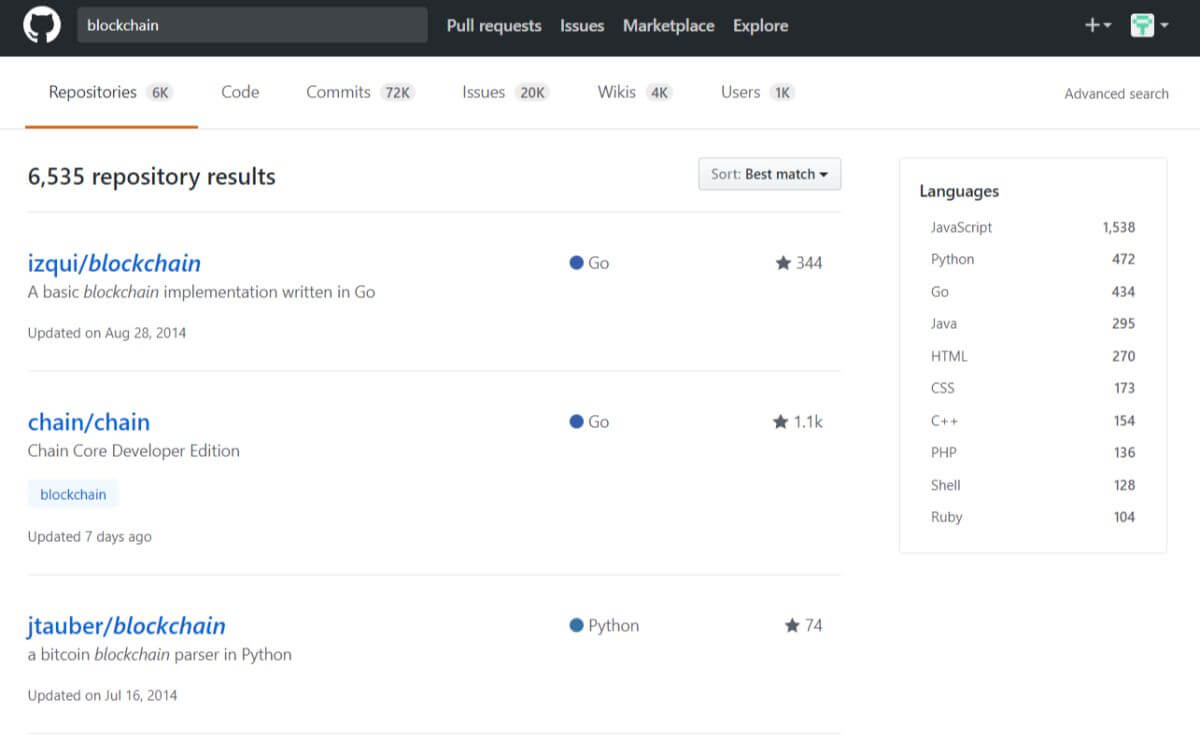
Task: Click the star icon for izqui/blockchain
Action: click(783, 263)
